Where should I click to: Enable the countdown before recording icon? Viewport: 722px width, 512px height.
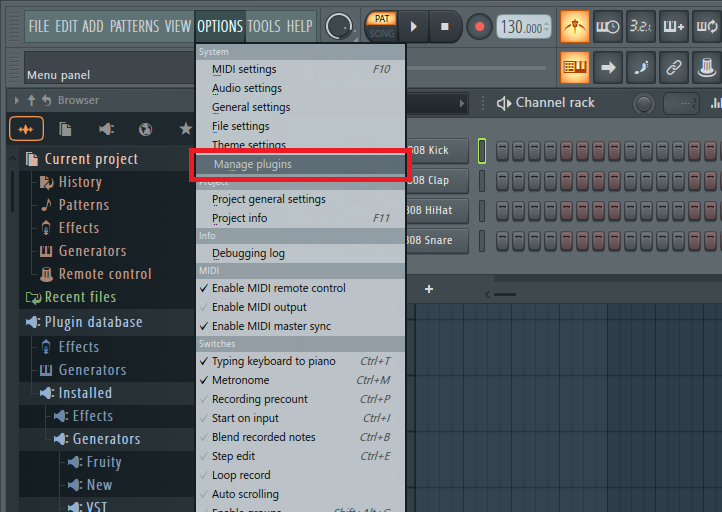[x=641, y=27]
